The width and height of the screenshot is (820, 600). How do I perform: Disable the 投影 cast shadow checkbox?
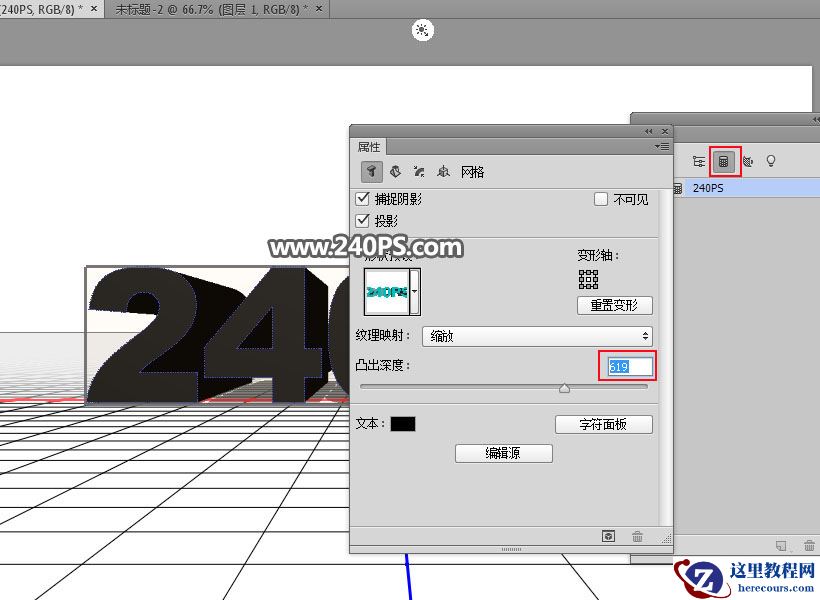coord(362,220)
